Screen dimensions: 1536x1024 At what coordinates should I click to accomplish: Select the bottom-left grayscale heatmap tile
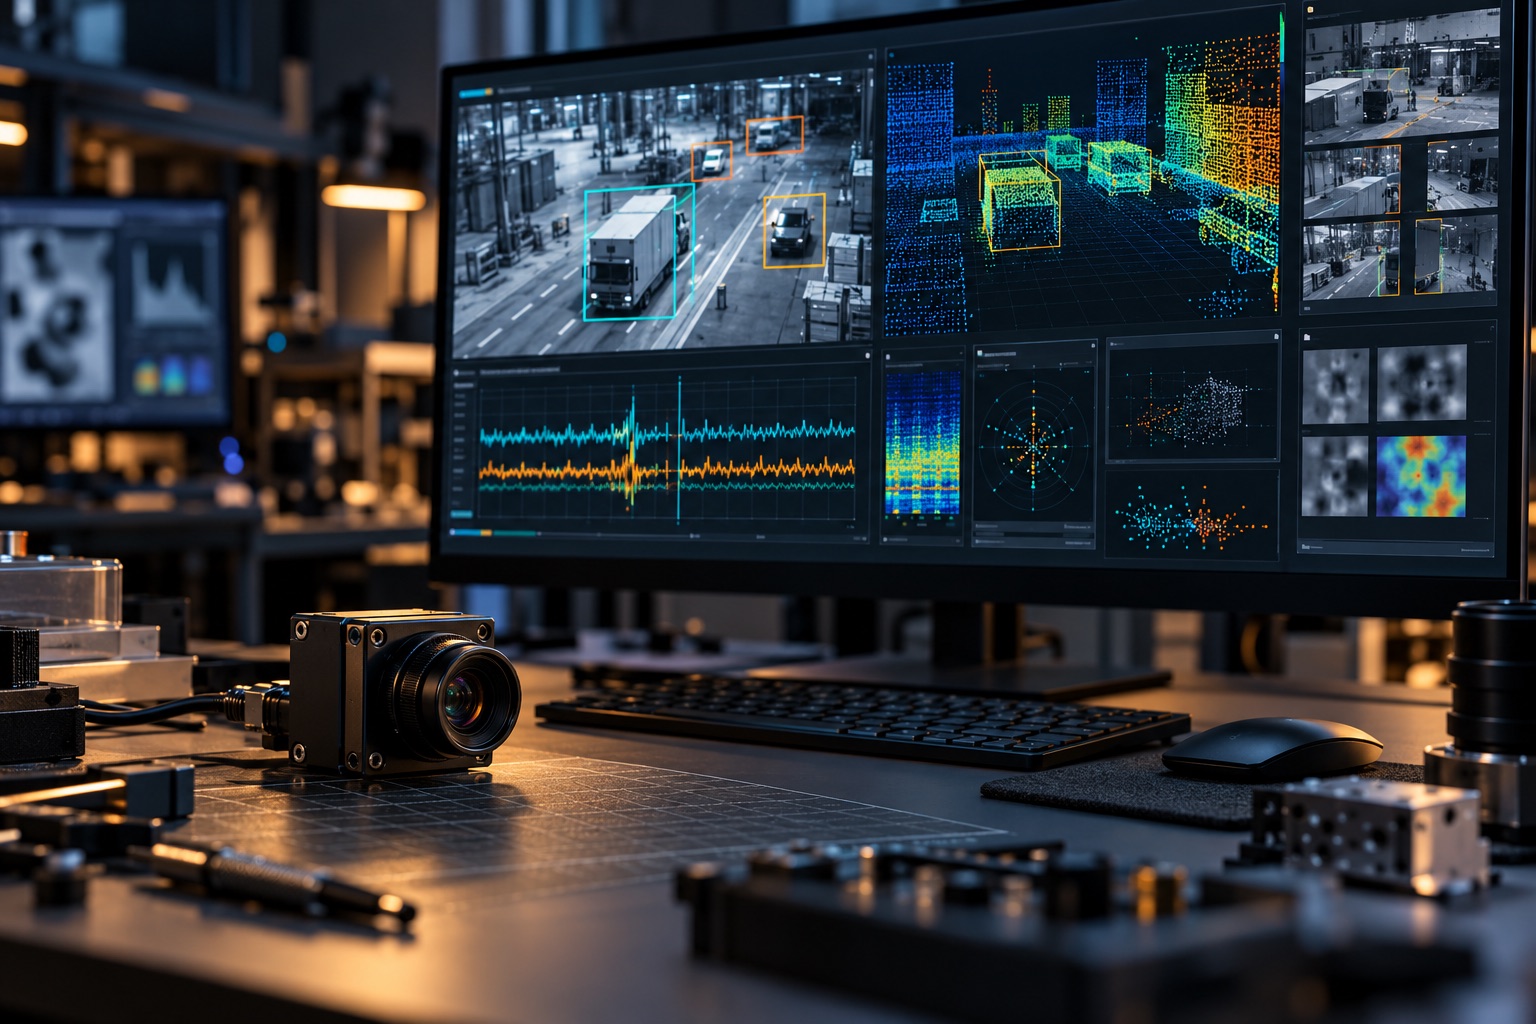point(1335,476)
